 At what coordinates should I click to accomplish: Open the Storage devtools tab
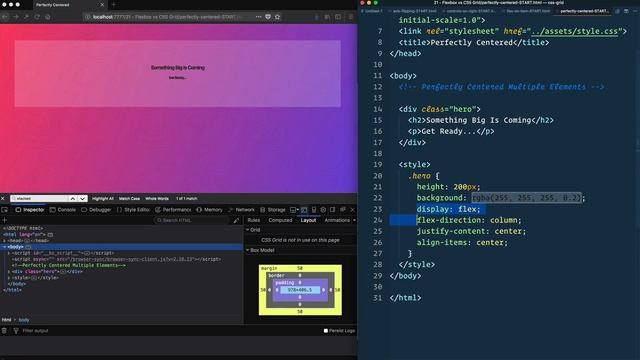(x=273, y=210)
